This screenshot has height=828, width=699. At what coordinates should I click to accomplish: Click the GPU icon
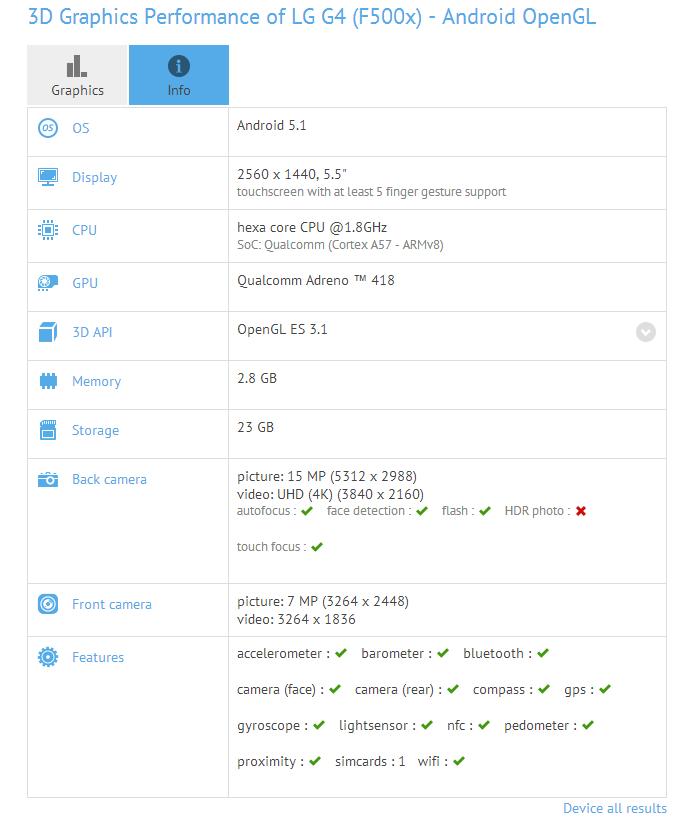(x=48, y=283)
